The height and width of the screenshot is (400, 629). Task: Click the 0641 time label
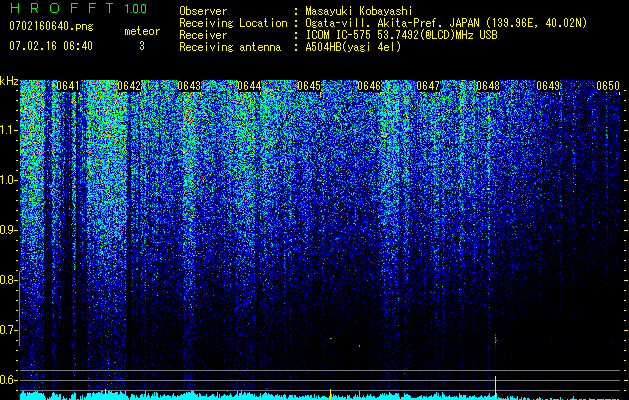tap(68, 86)
